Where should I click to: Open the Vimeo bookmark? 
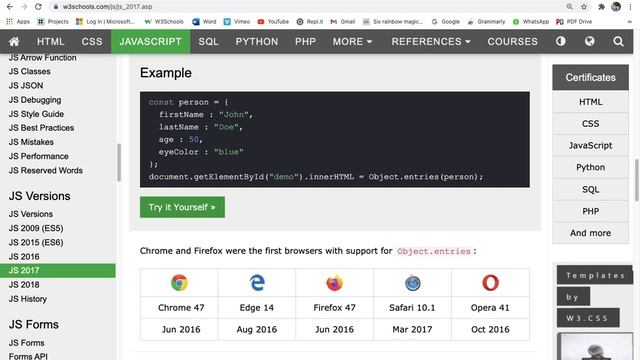(x=237, y=22)
